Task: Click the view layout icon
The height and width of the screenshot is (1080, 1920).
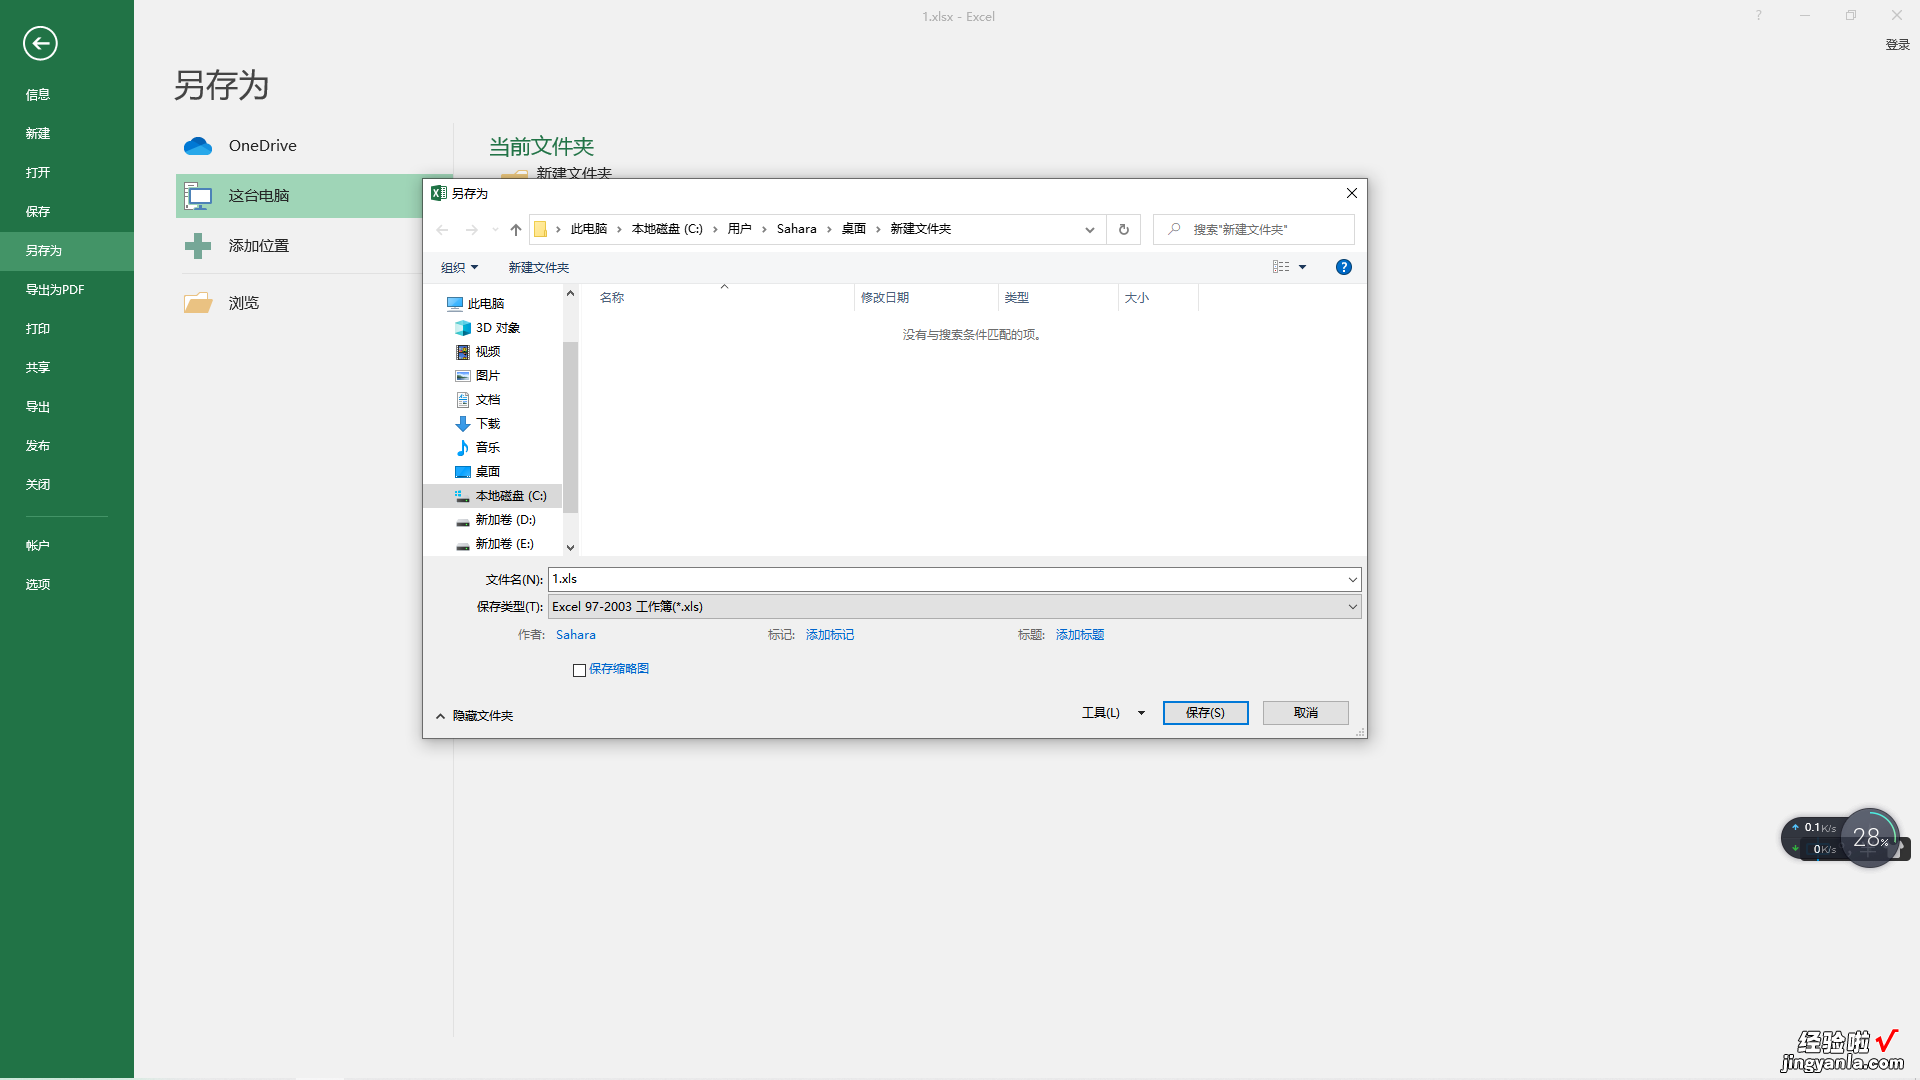Action: 1281,267
